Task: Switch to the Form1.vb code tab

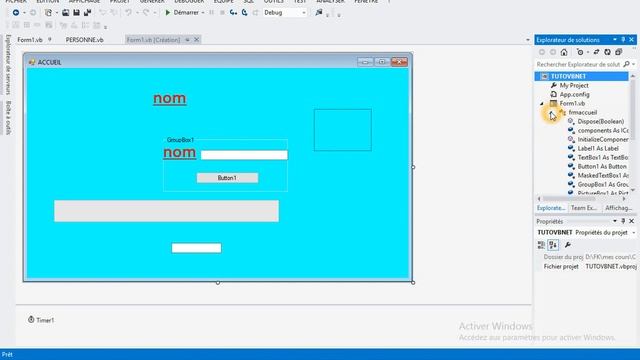Action: coord(30,40)
